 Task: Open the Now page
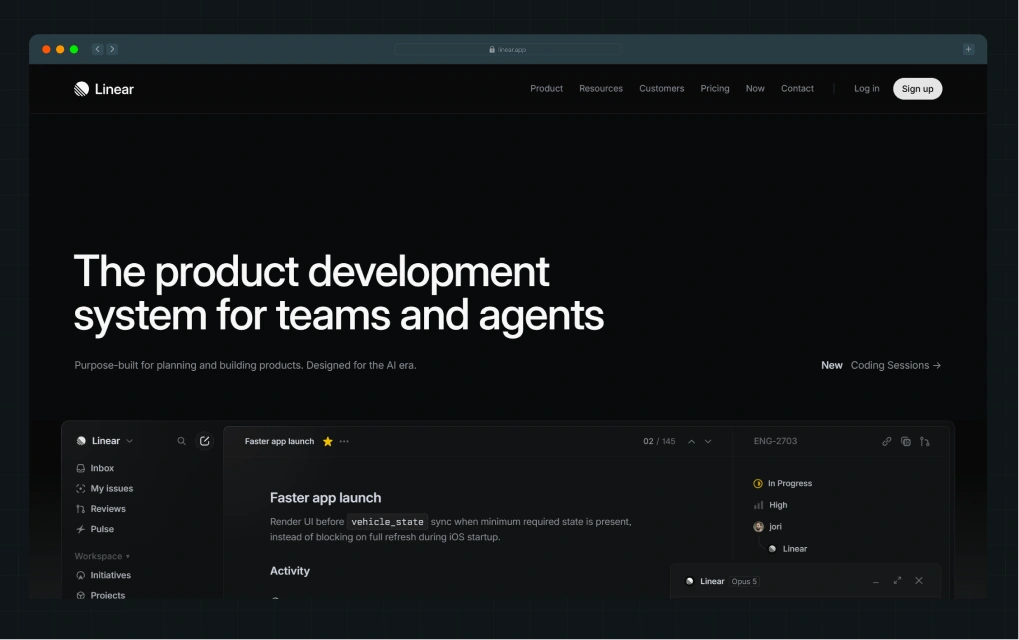click(755, 88)
